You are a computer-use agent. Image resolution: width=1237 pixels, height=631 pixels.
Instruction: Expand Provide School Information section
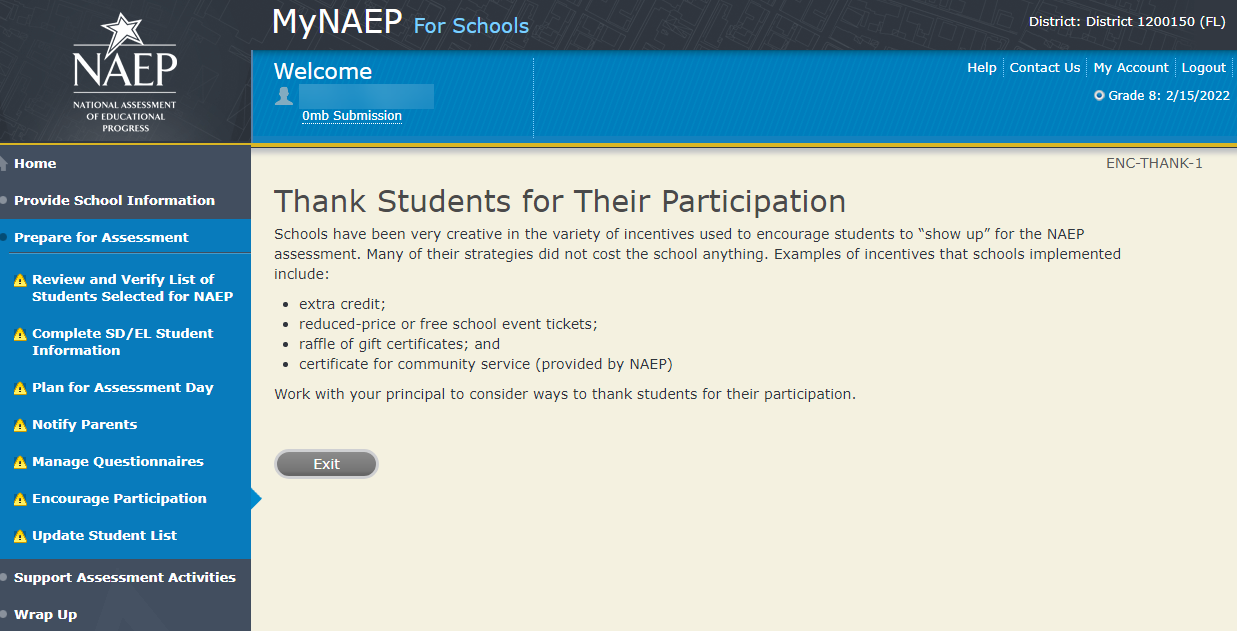[x=114, y=200]
